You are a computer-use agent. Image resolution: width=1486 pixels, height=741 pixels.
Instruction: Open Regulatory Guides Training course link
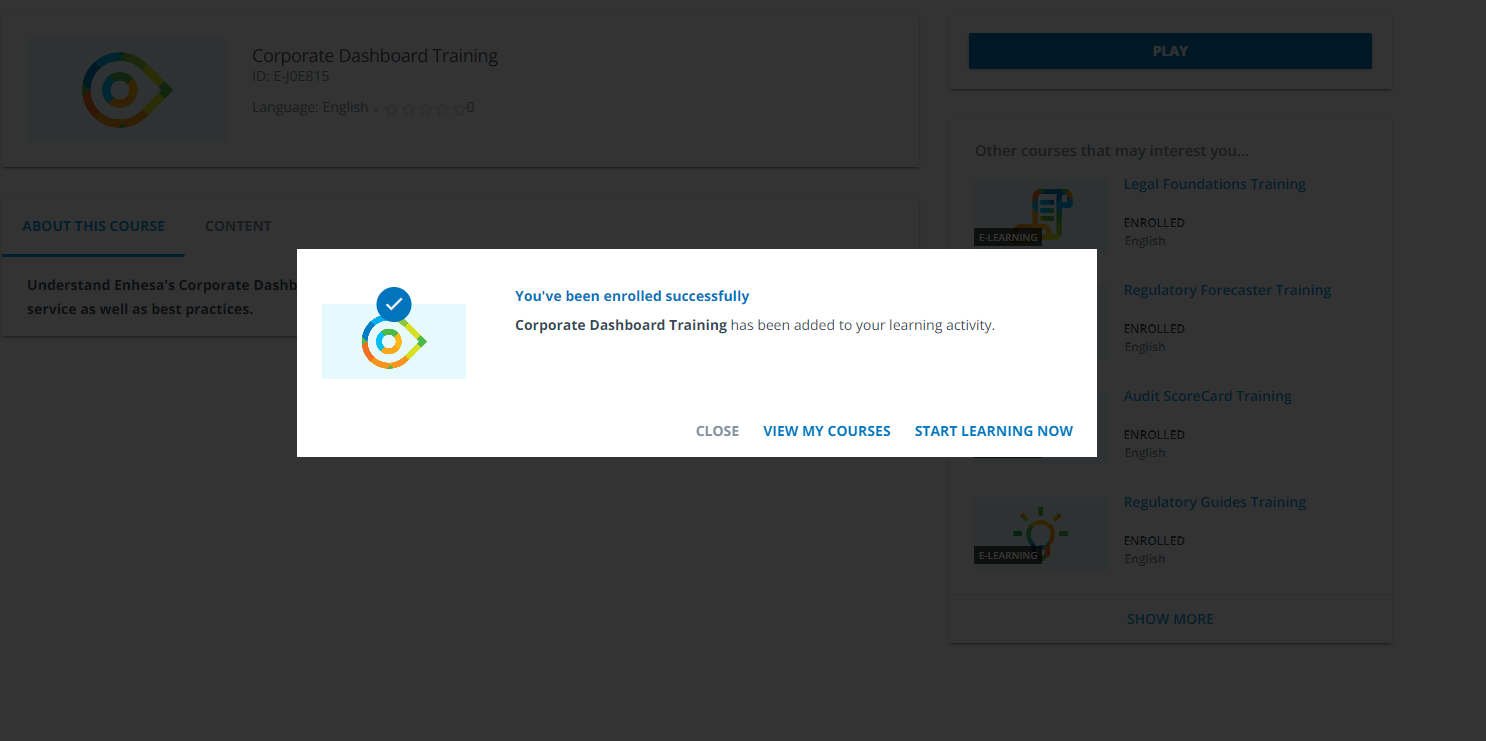(x=1214, y=502)
